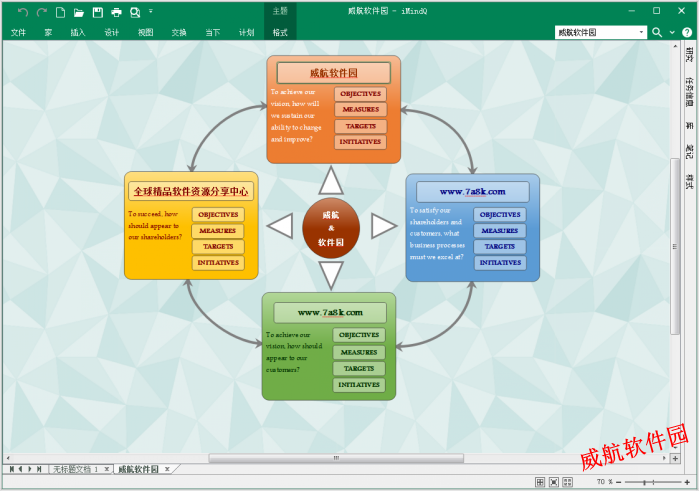Open a file using the folder icon

click(79, 12)
